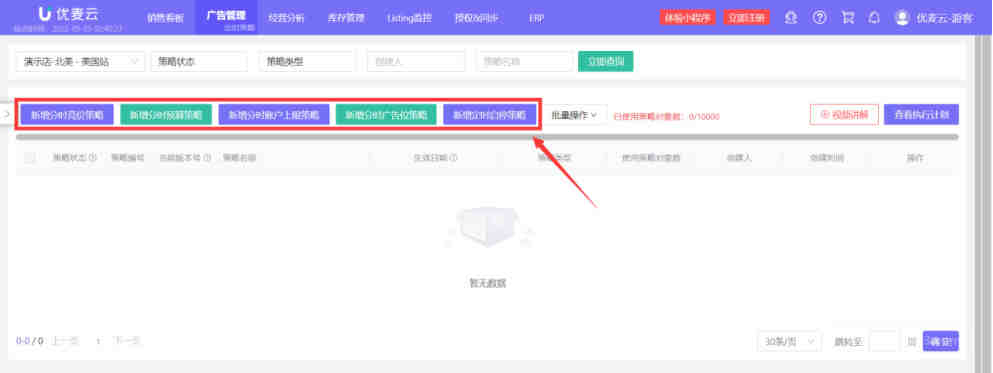This screenshot has height=373, width=993.
Task: Click the info icon beside 生效日期 column
Action: pyautogui.click(x=454, y=158)
